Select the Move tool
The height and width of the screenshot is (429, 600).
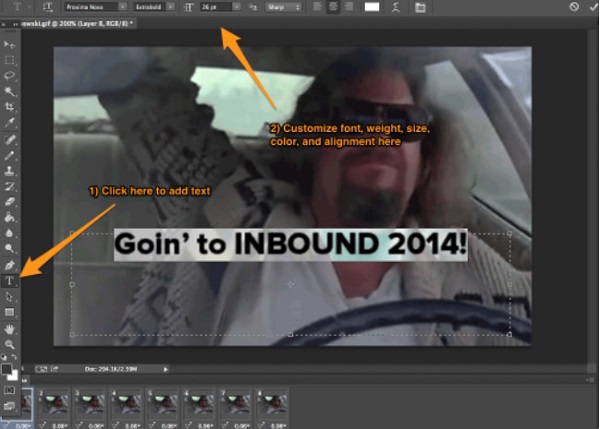click(9, 45)
